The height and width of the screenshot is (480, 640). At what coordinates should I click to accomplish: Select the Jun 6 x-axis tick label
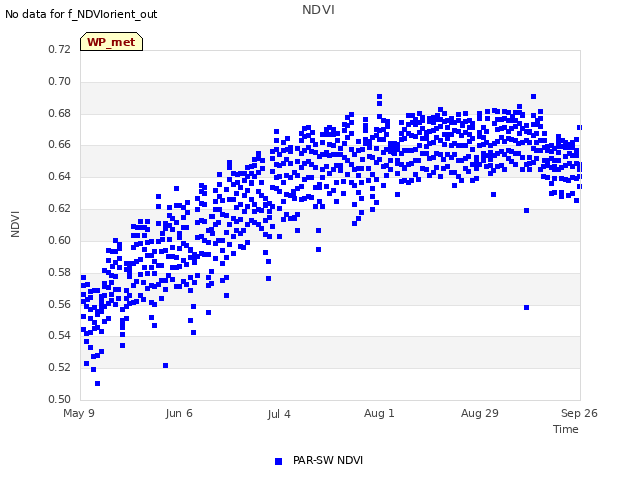tap(179, 413)
